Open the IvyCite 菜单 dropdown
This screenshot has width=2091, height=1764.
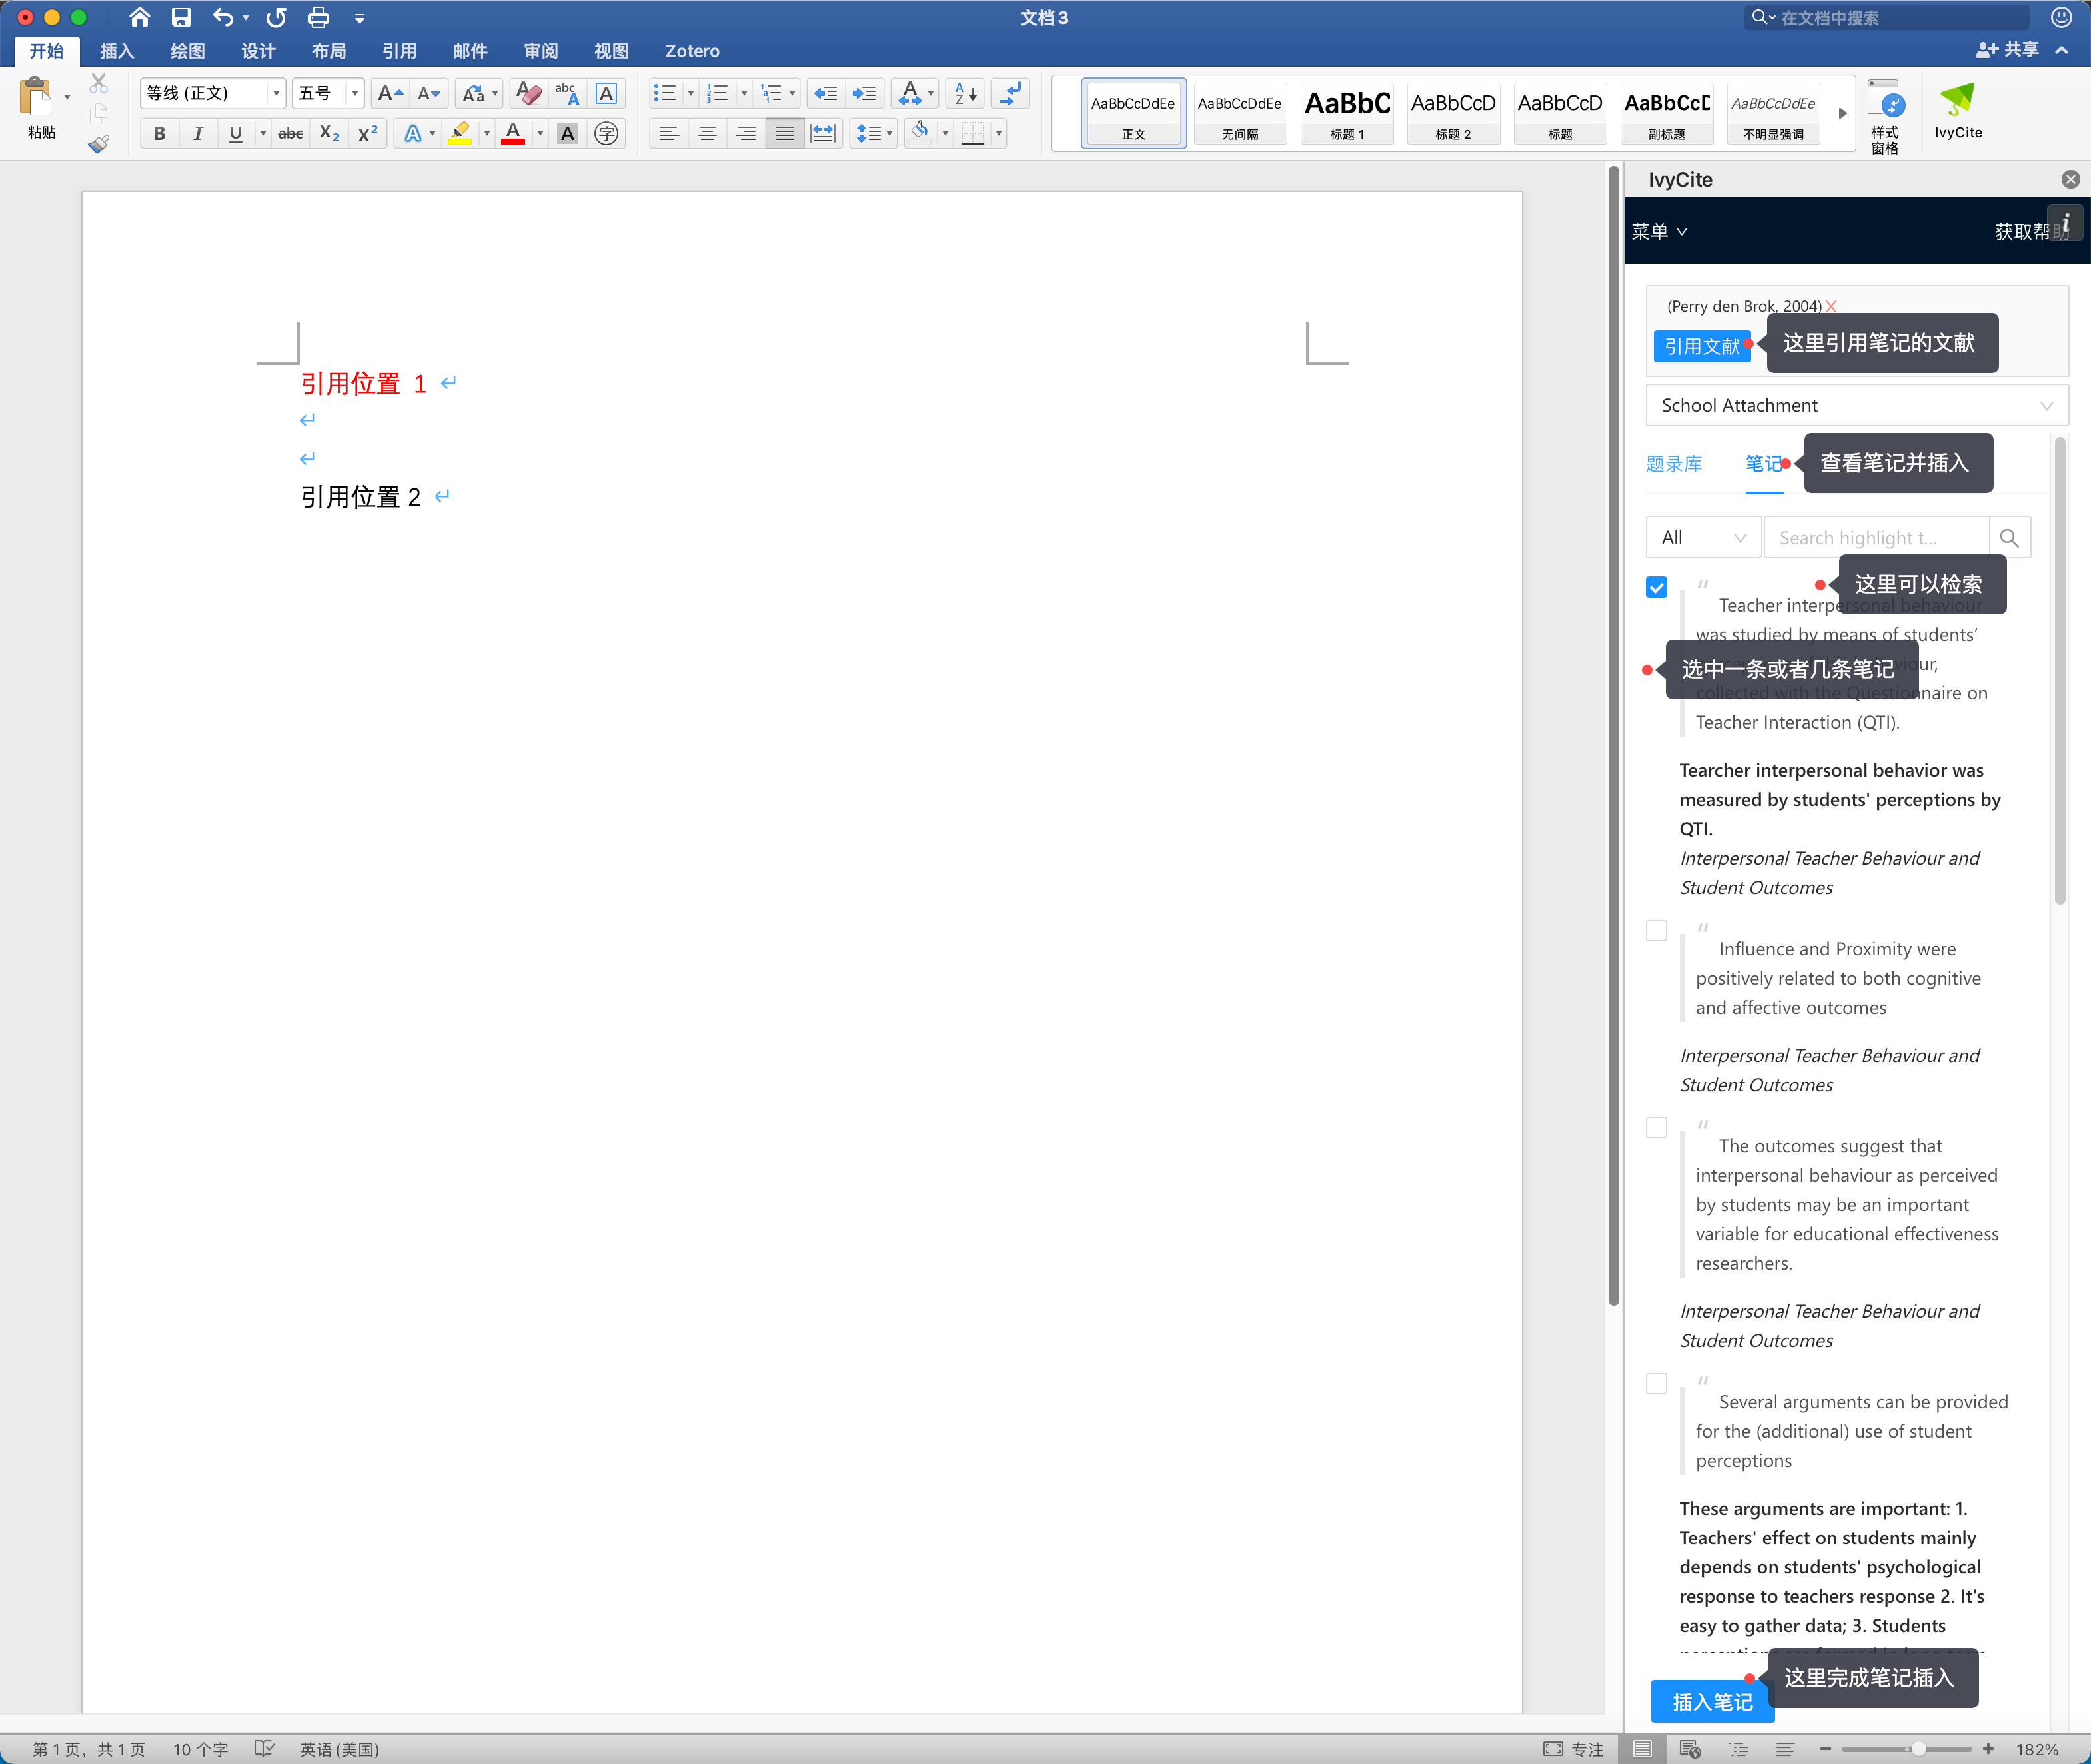(x=1659, y=231)
